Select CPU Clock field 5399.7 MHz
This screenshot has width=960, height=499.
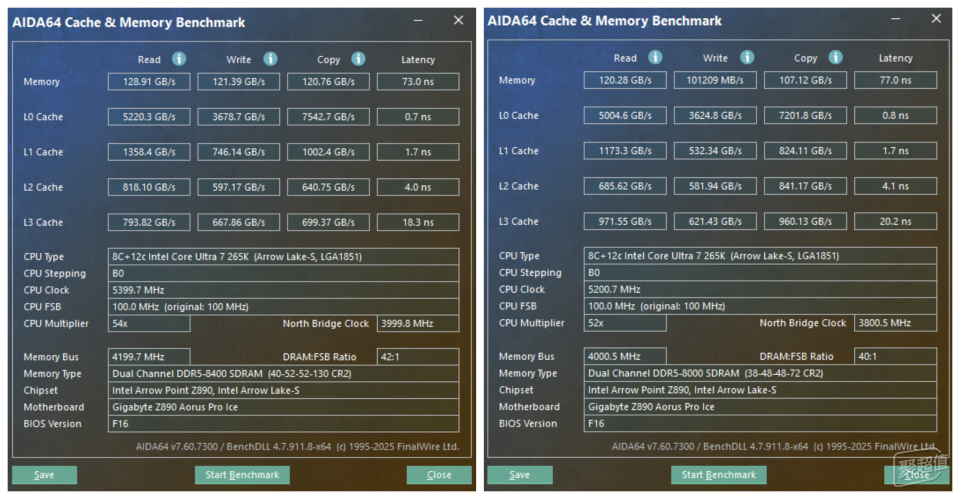283,290
